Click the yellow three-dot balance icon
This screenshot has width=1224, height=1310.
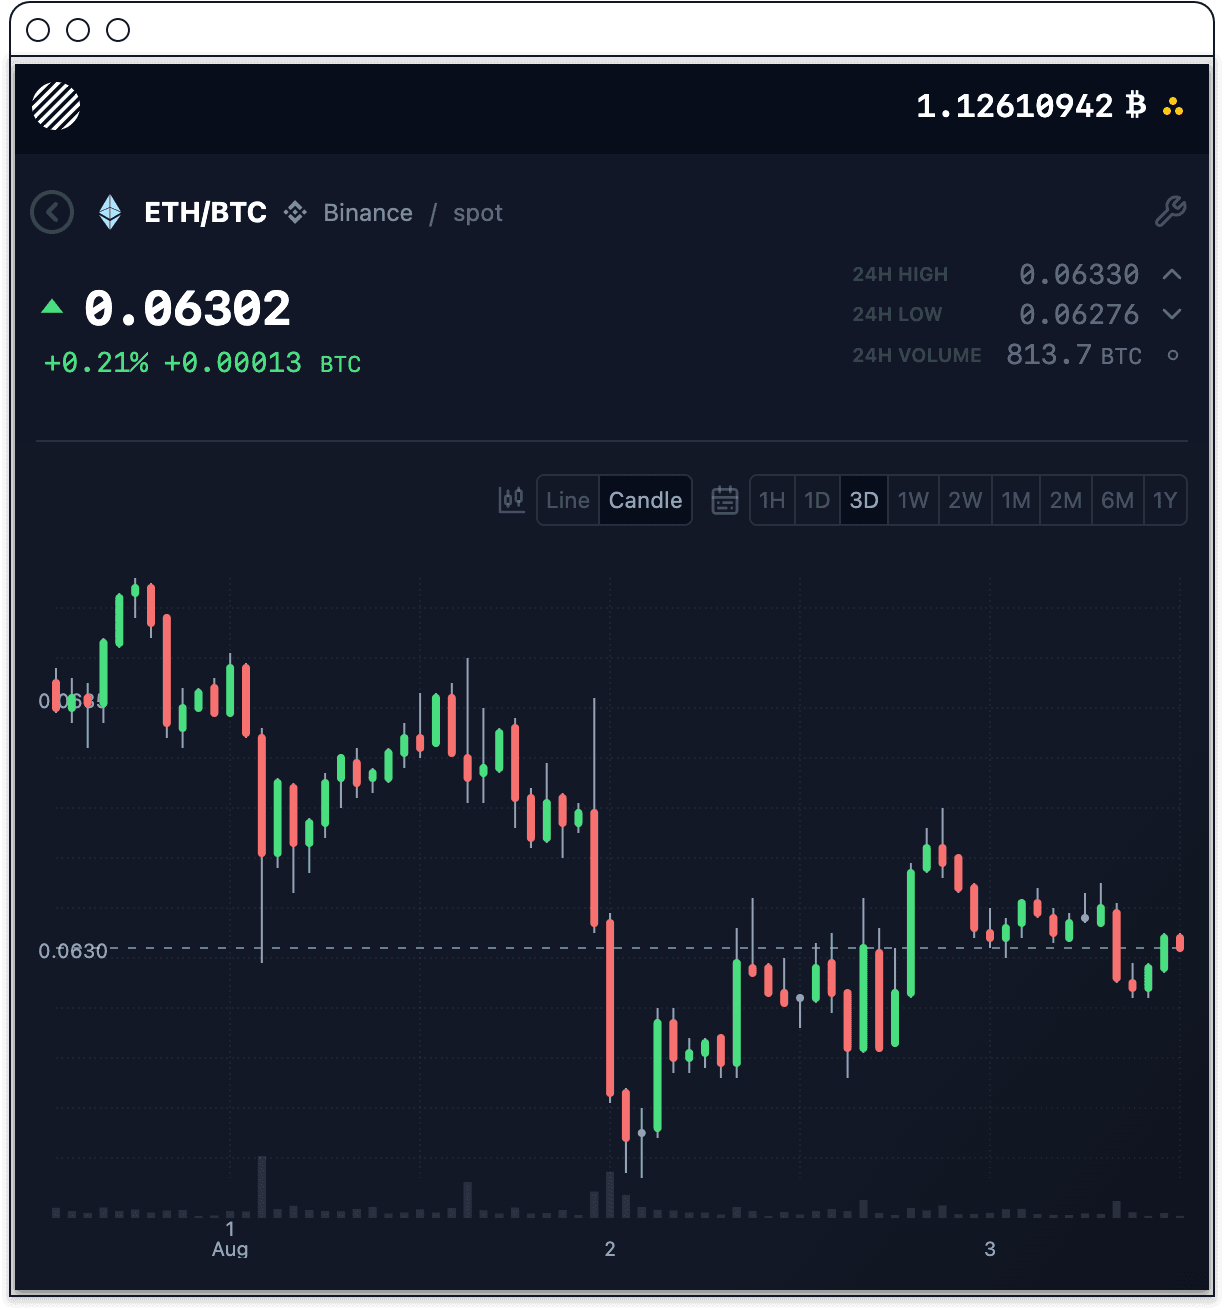click(1173, 106)
